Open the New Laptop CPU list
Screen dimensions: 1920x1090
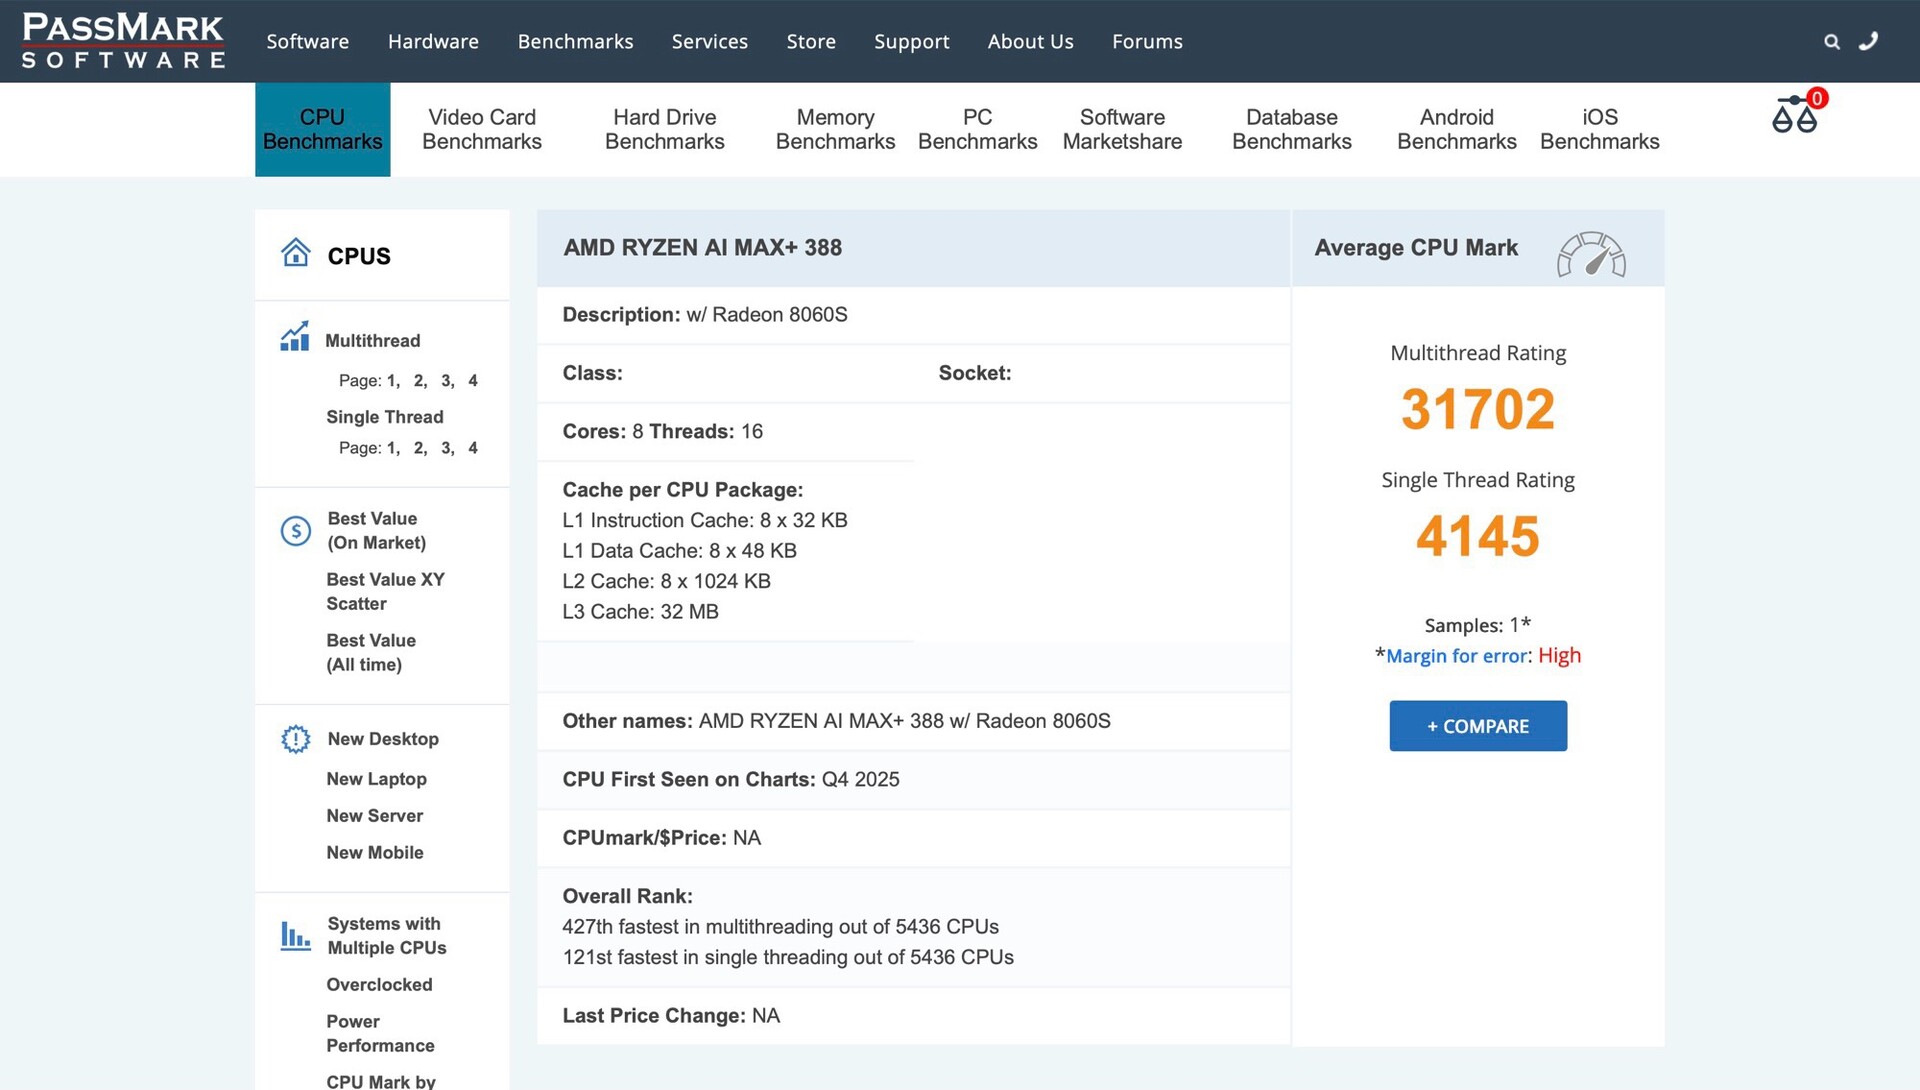[376, 779]
